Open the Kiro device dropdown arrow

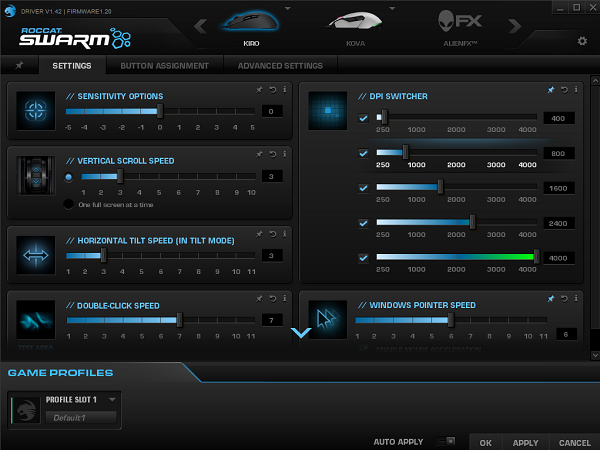click(x=288, y=8)
